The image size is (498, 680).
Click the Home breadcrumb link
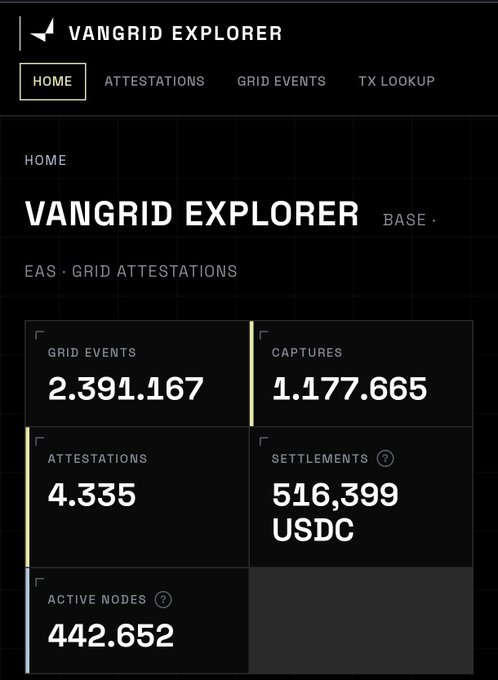tap(46, 160)
